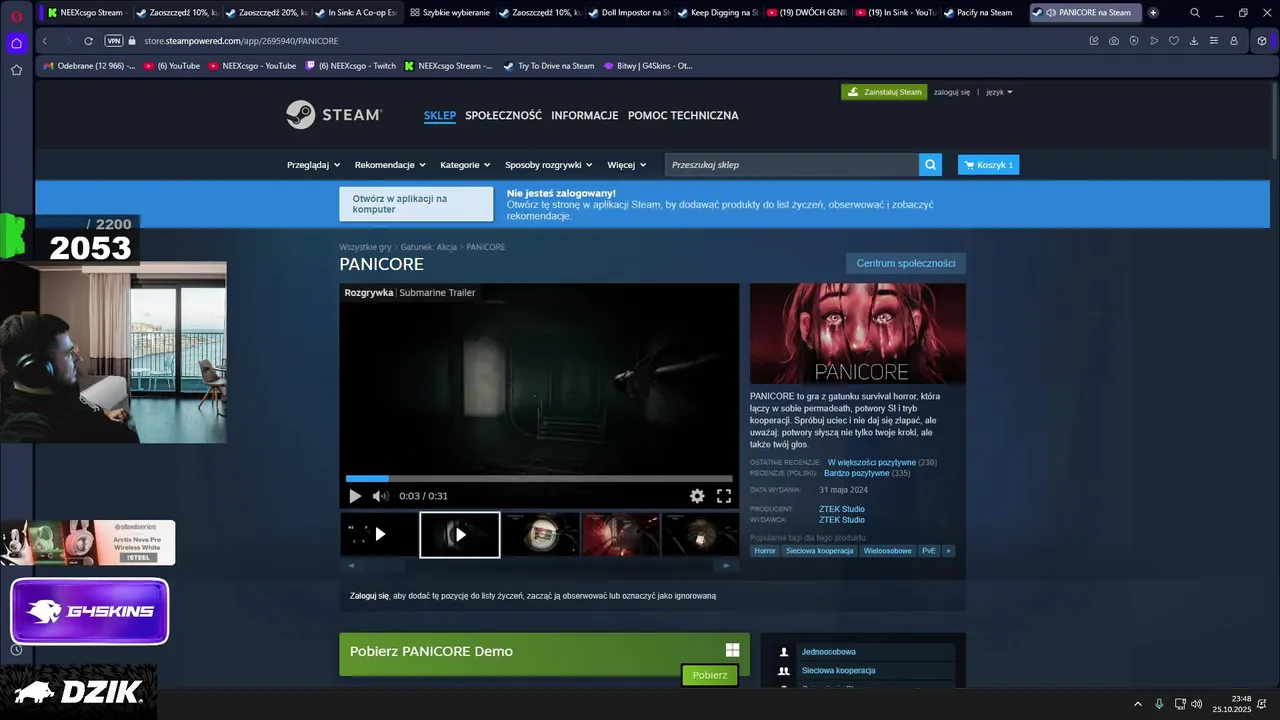1280x720 pixels.
Task: Open video settings gear icon
Action: [697, 496]
